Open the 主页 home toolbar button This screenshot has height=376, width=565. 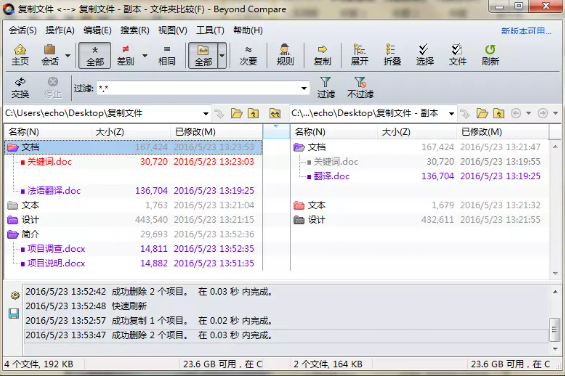pos(20,55)
